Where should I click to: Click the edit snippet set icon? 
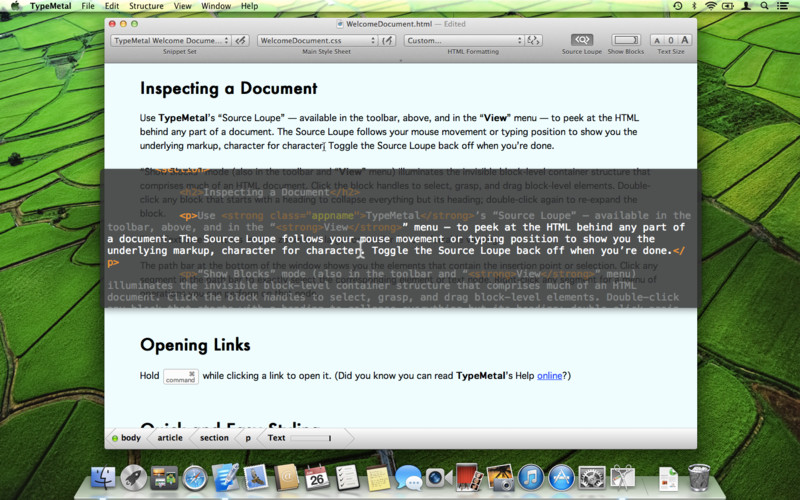point(241,40)
